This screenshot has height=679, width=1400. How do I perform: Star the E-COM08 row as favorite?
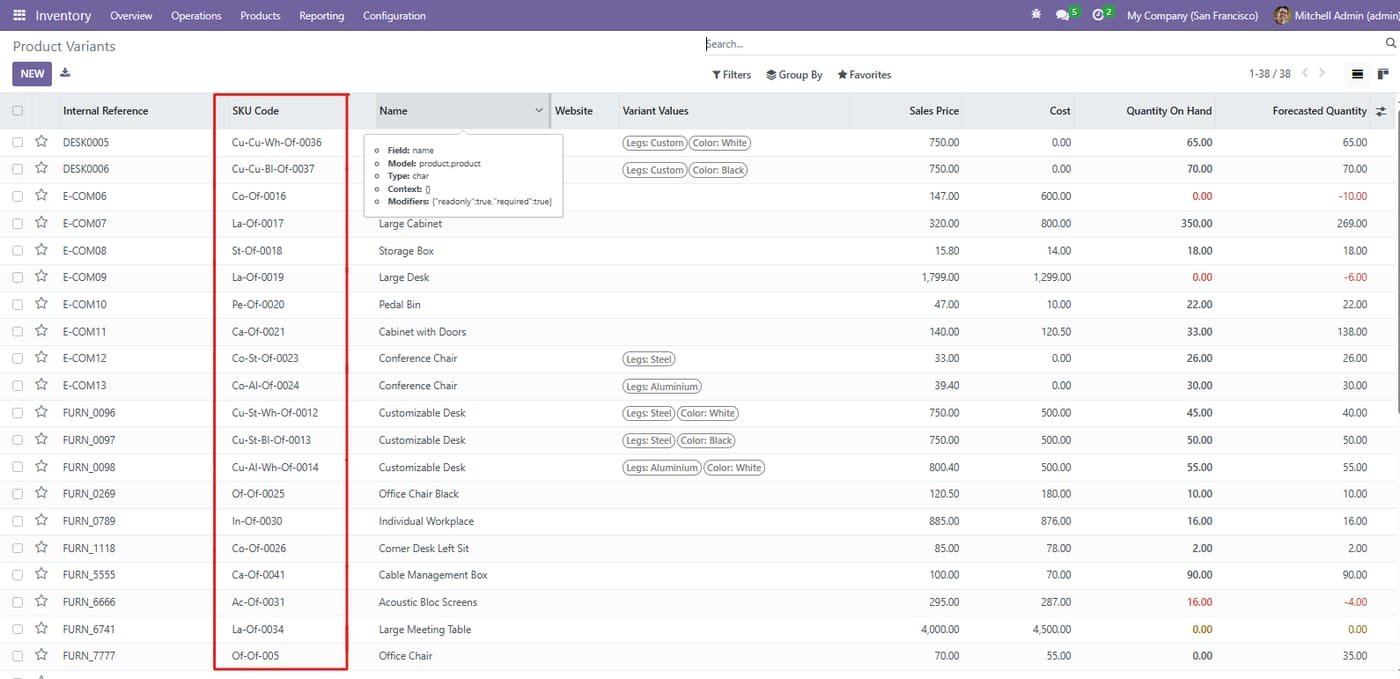(x=41, y=249)
